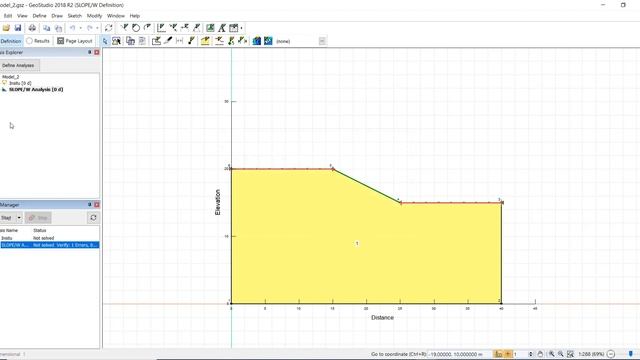640x360 pixels.
Task: Open the '(none)' contour dropdown
Action: click(322, 41)
